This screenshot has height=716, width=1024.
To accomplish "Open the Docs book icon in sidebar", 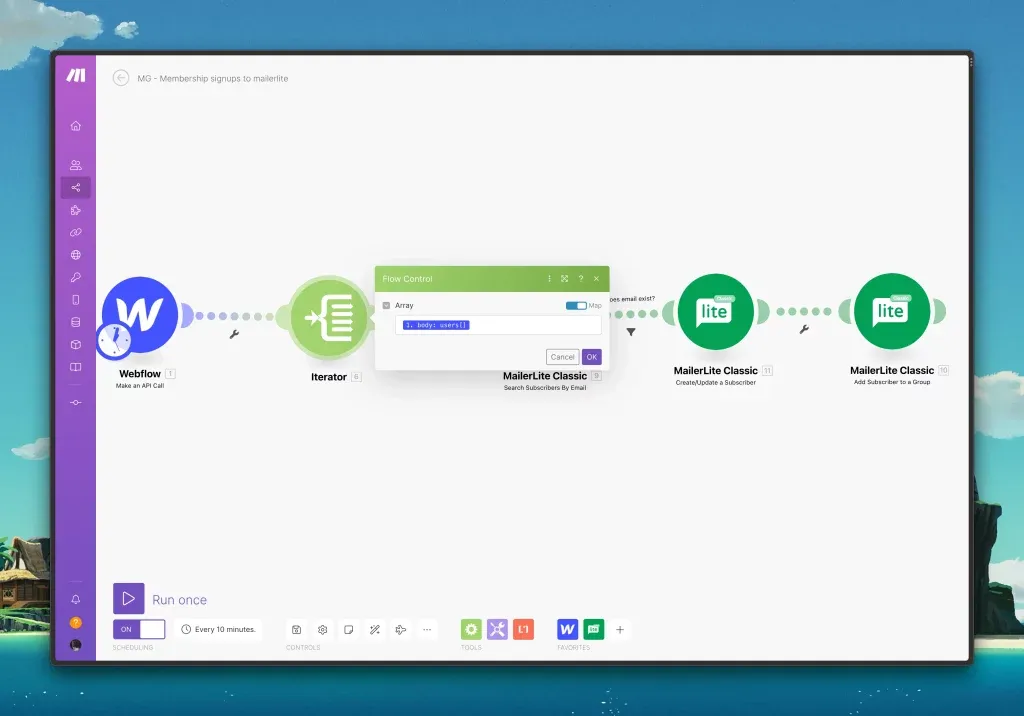I will 76,367.
